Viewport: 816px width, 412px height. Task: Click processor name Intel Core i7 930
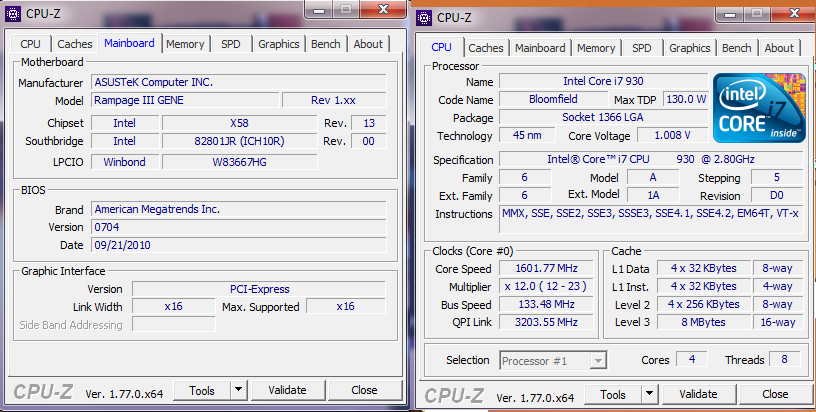click(604, 81)
